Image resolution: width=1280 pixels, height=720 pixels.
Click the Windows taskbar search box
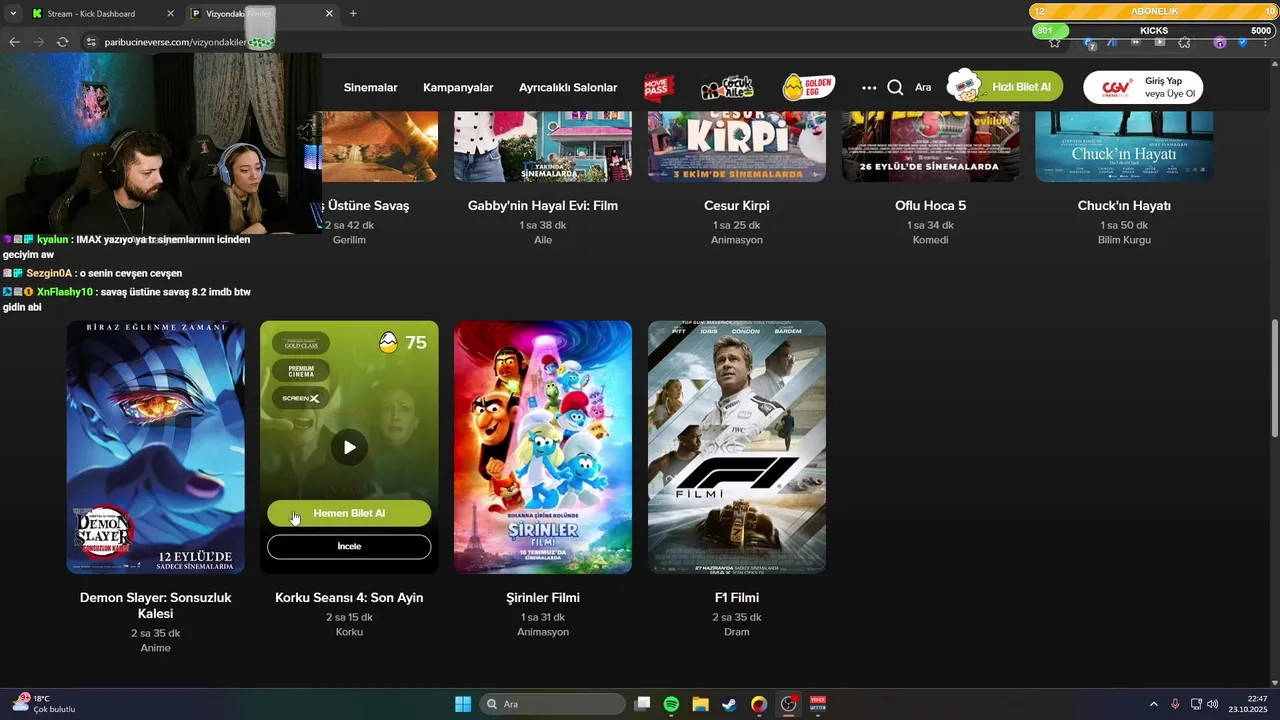point(553,704)
